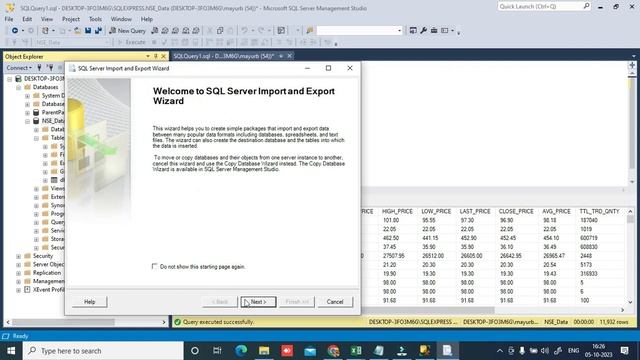Open Task View on taskbar
The width and height of the screenshot is (640, 360).
point(217,351)
